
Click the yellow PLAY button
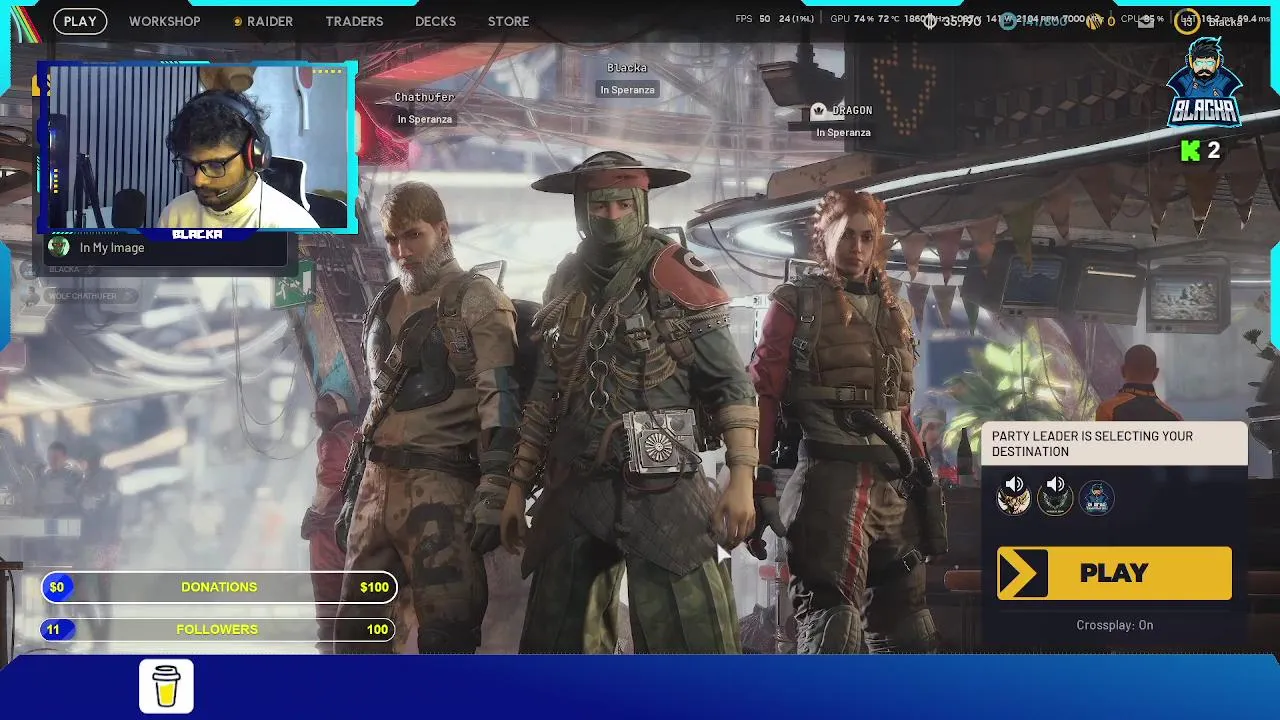[x=1114, y=573]
